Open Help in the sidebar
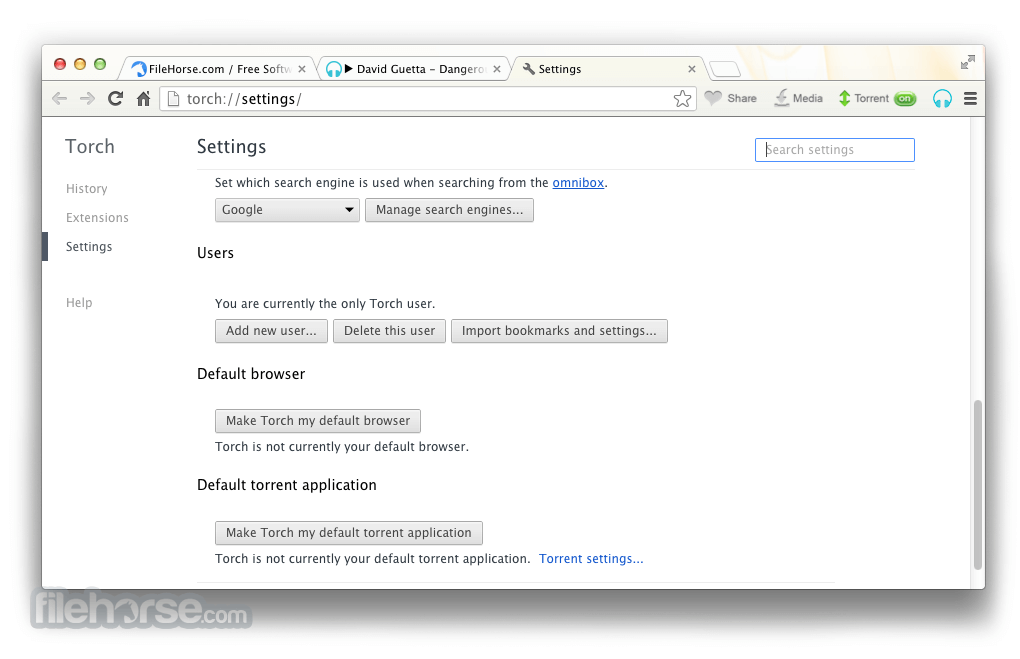Screen dimensions: 1020x659 (x=79, y=303)
